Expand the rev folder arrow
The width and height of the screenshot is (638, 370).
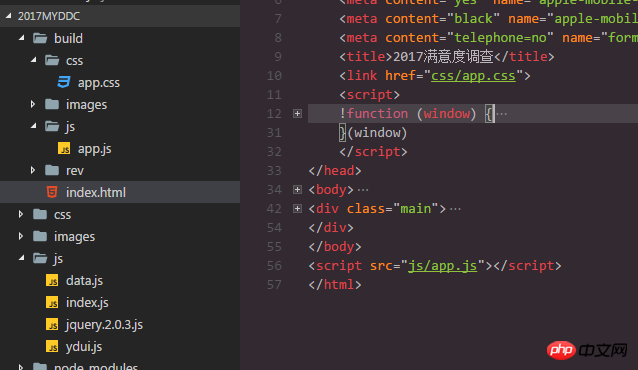coord(33,170)
